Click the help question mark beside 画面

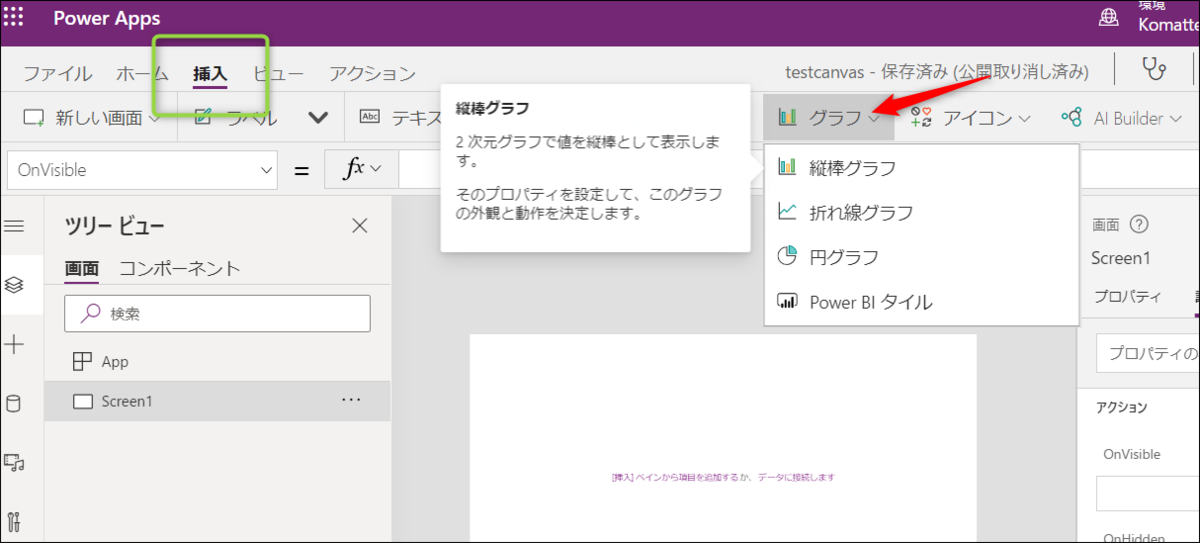tap(1137, 225)
